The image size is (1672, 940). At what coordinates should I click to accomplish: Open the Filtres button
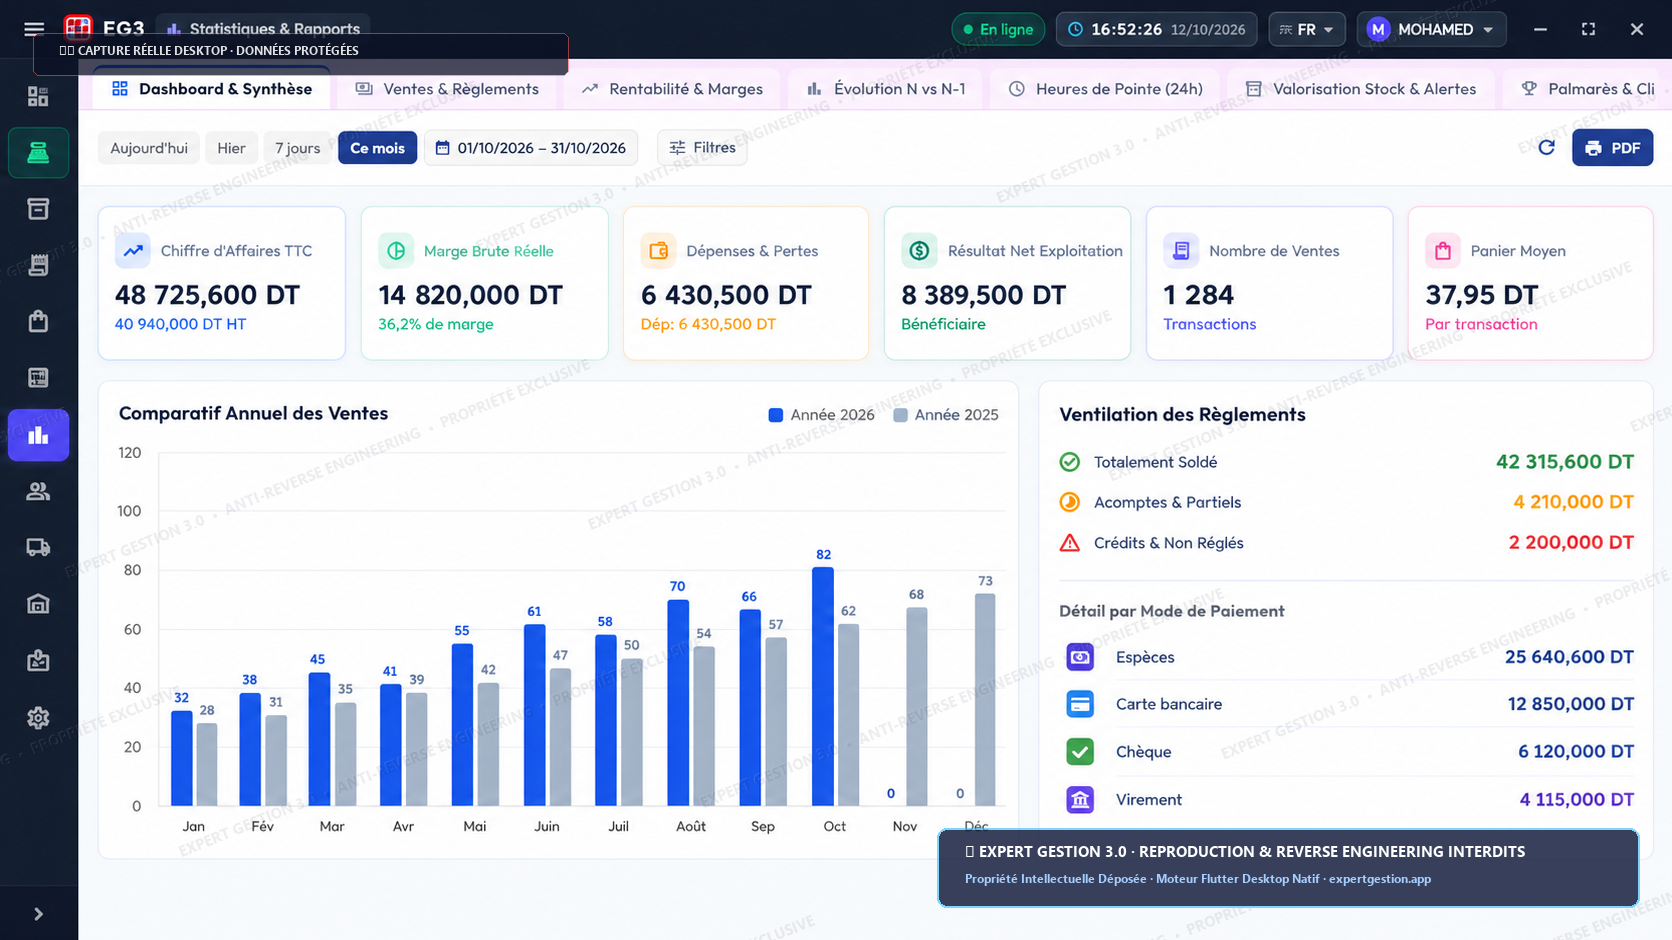(x=702, y=148)
